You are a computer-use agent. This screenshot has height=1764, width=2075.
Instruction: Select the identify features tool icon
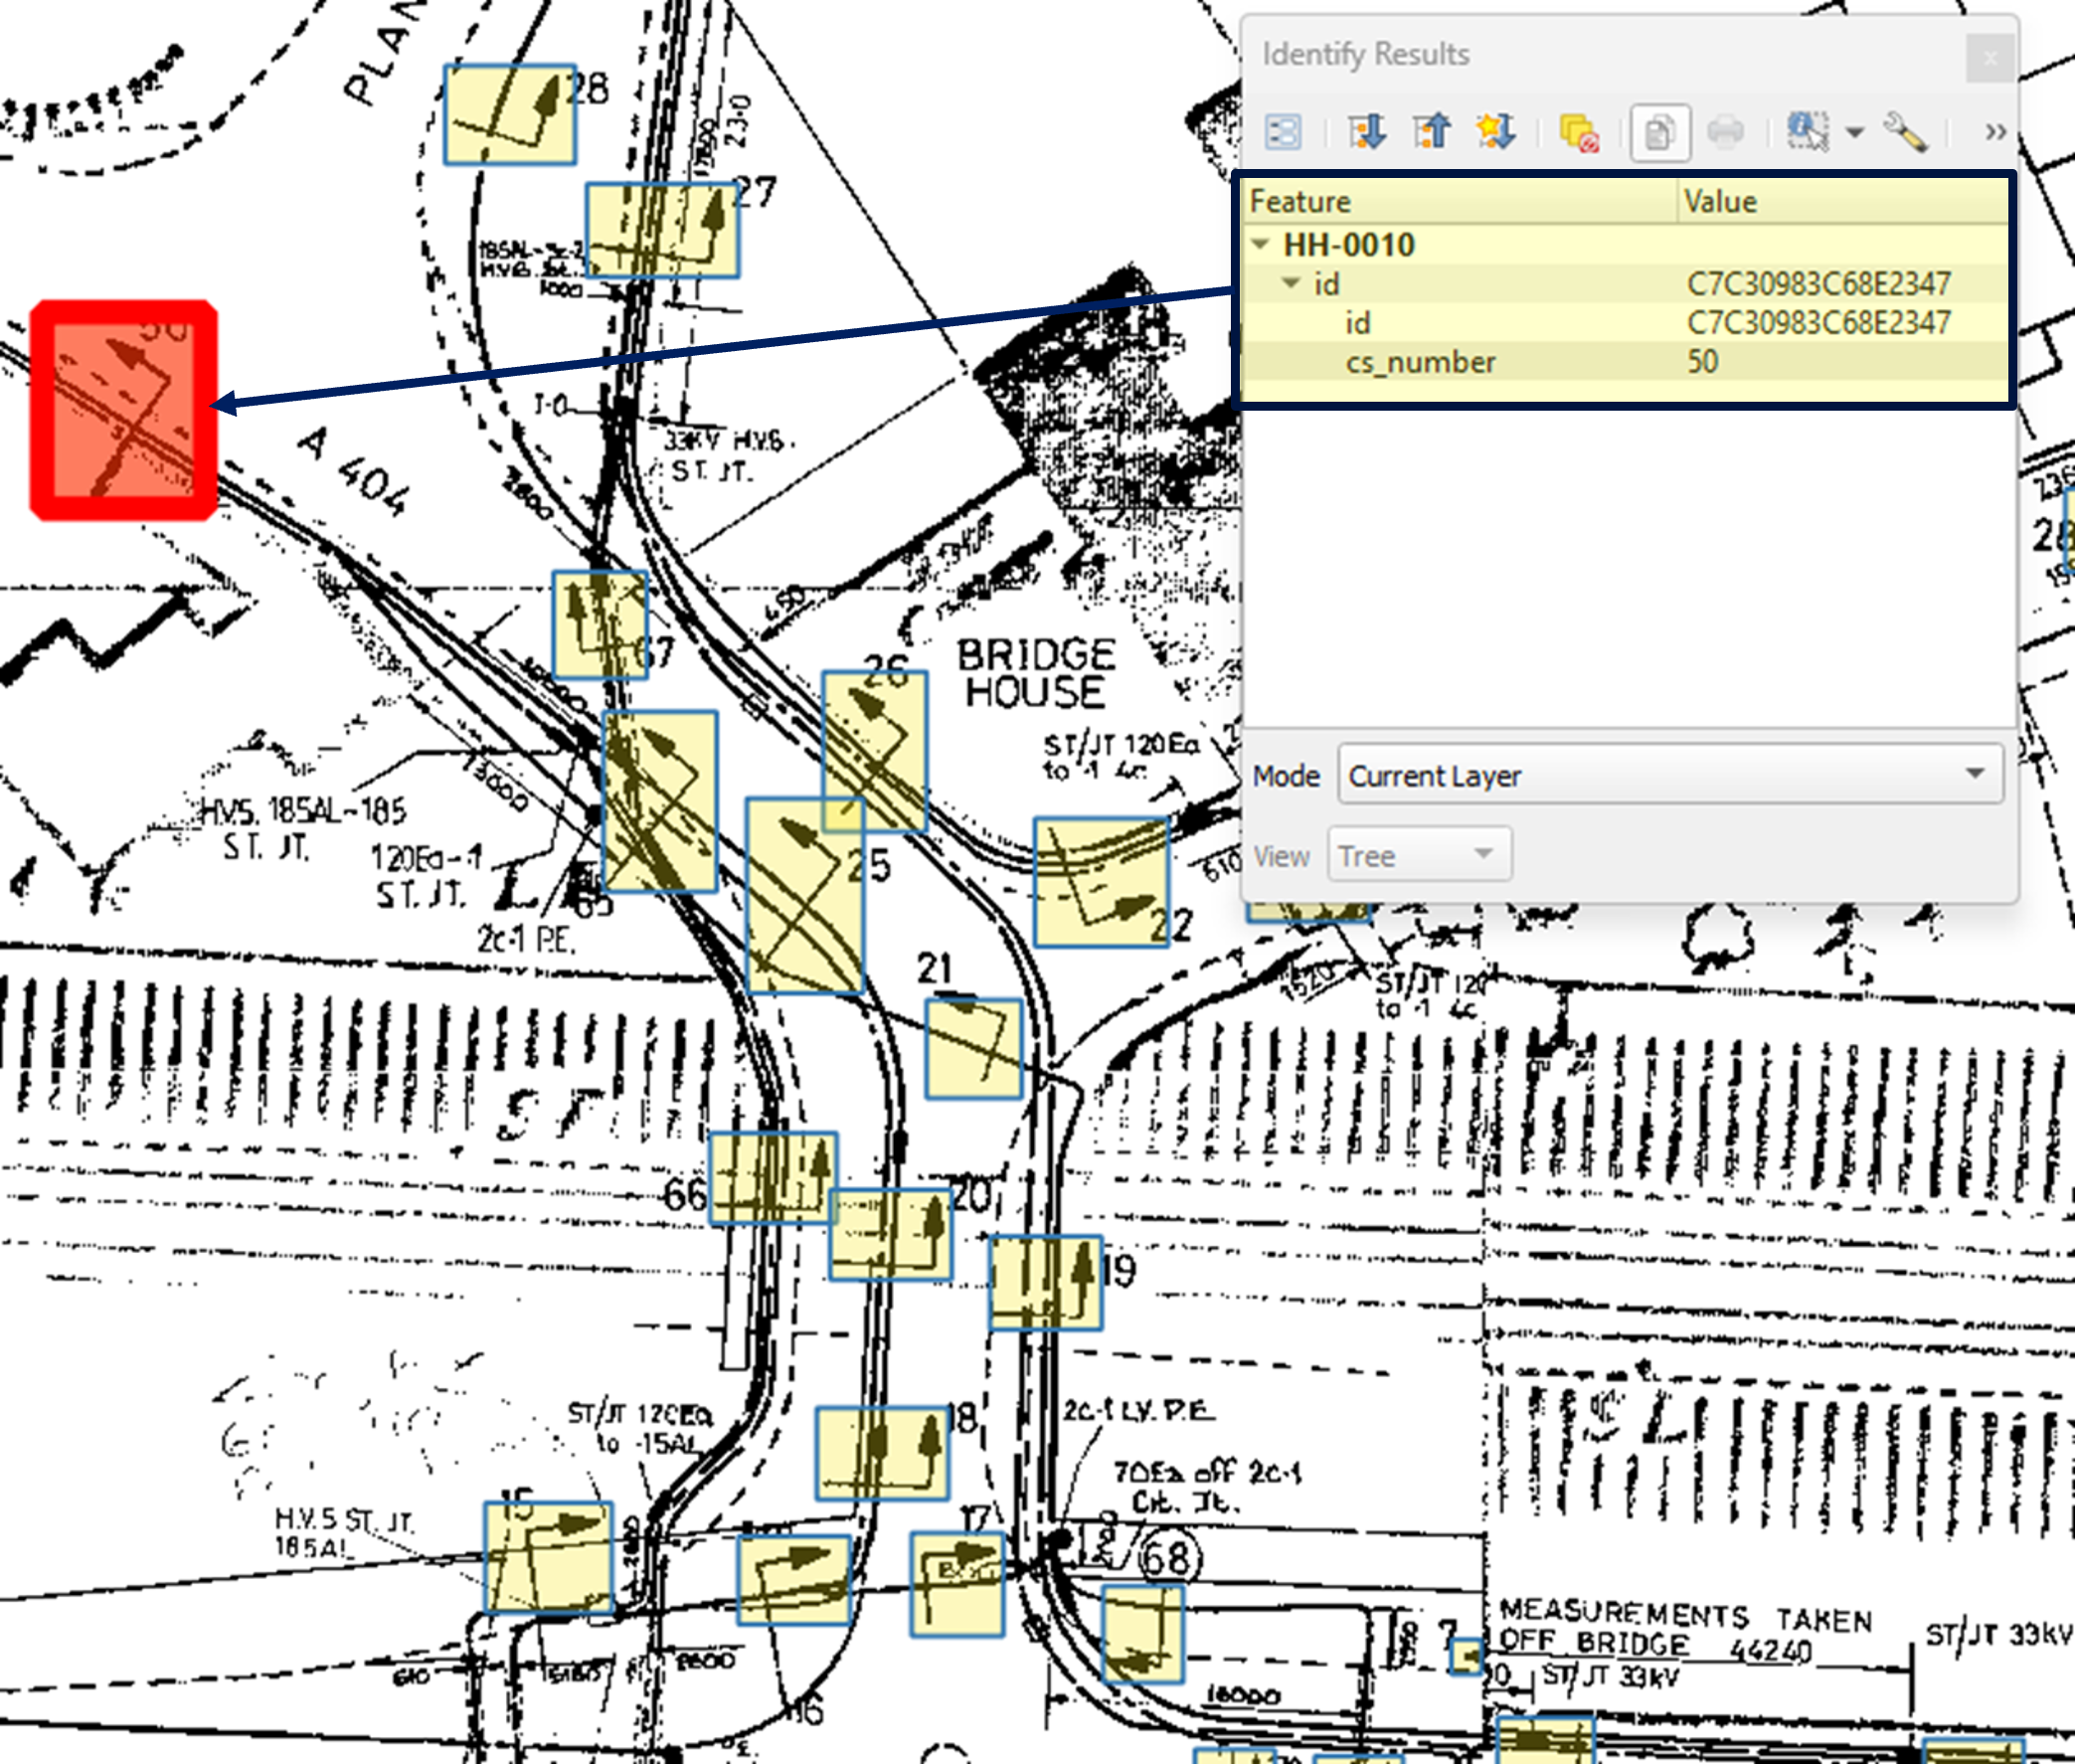(1808, 132)
